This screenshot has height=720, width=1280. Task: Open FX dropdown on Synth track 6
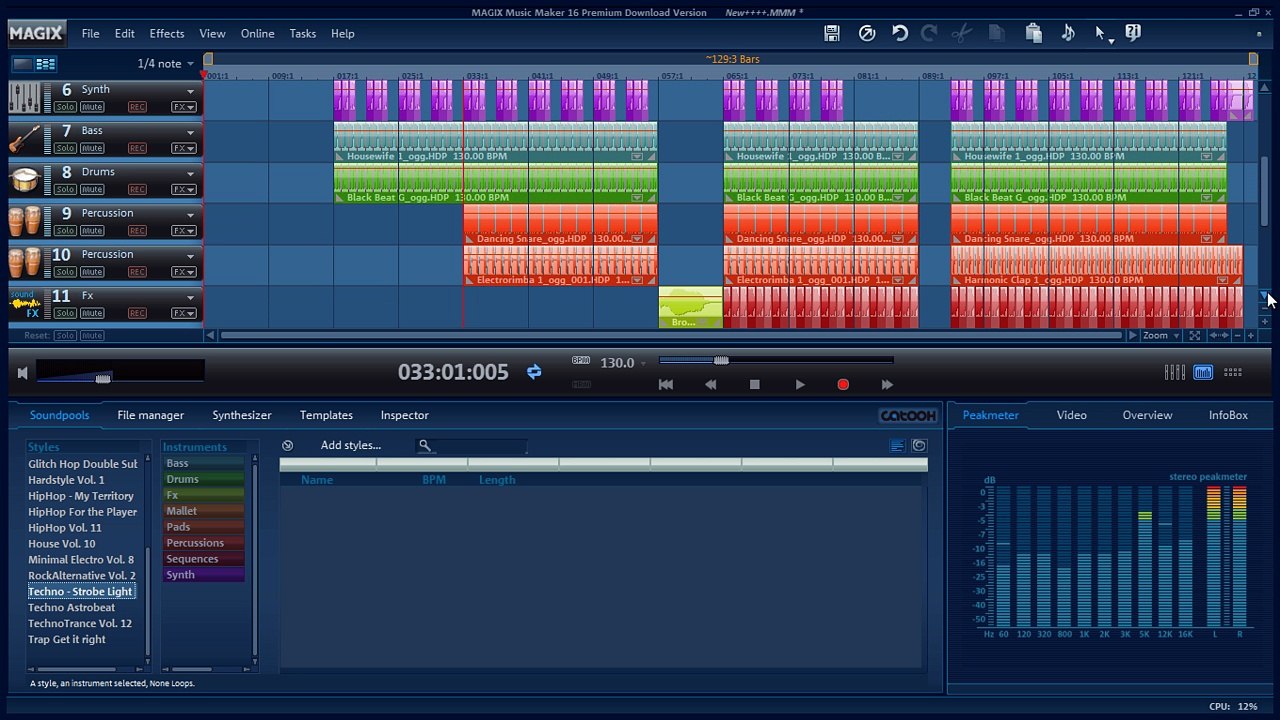click(183, 107)
